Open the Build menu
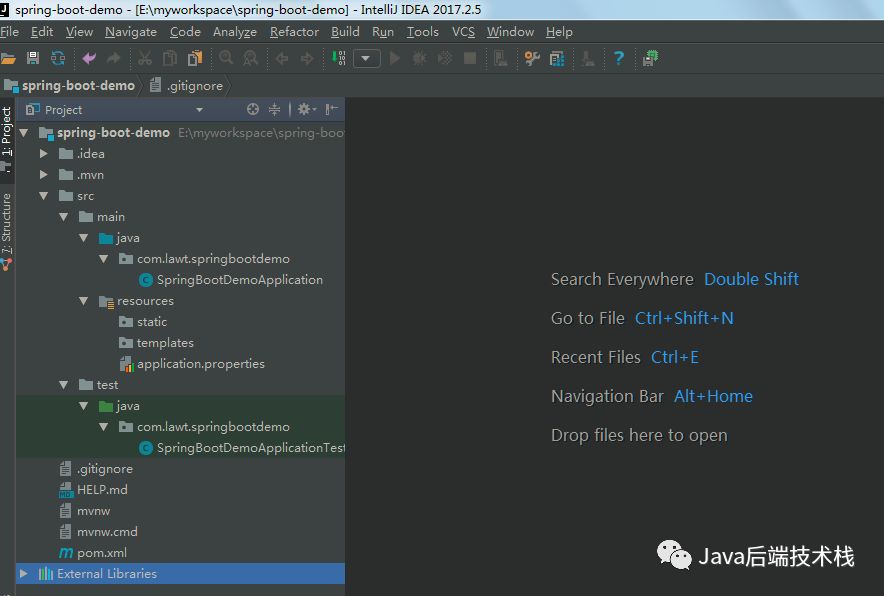The image size is (884, 596). pos(345,32)
